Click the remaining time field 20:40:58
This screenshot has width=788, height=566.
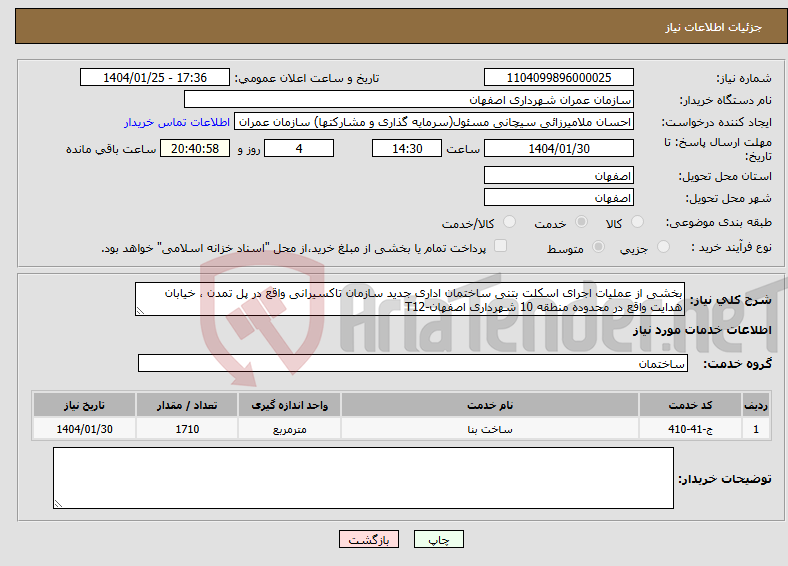(195, 148)
